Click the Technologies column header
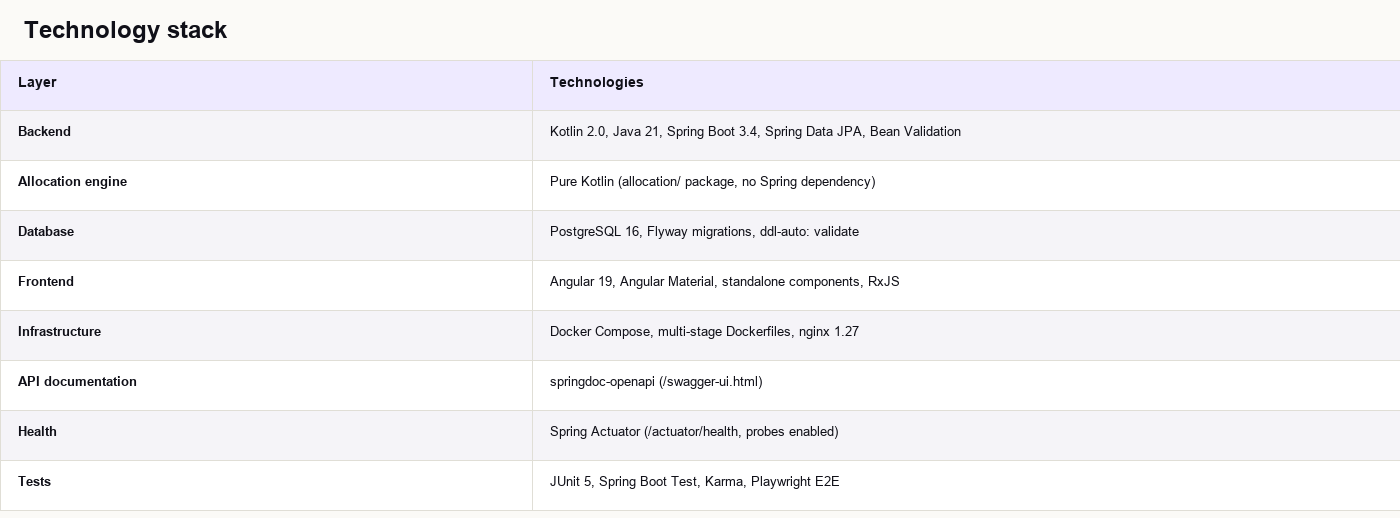The width and height of the screenshot is (1400, 518). pyautogui.click(x=966, y=85)
